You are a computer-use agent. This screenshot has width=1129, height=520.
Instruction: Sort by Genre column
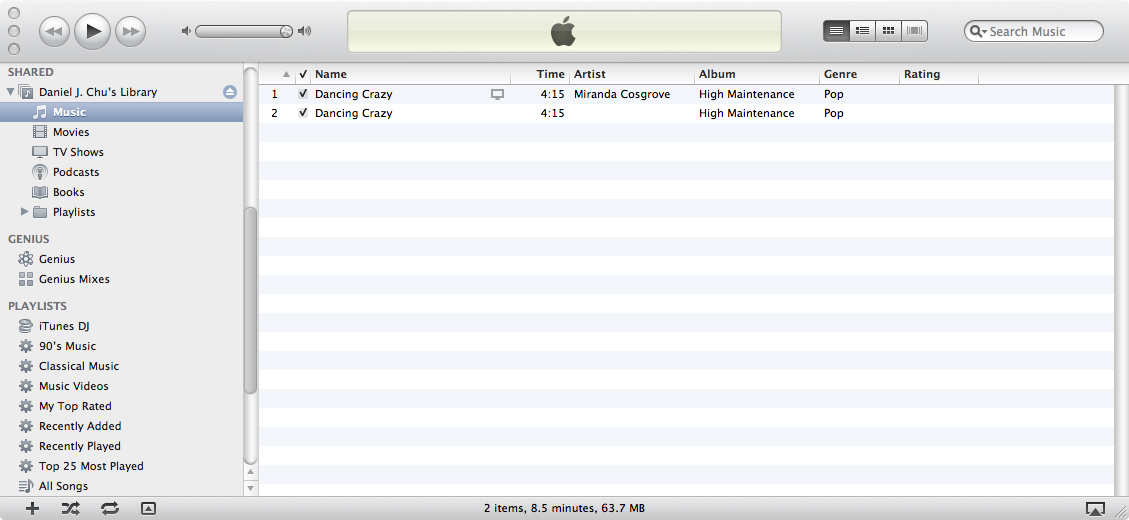(860, 74)
